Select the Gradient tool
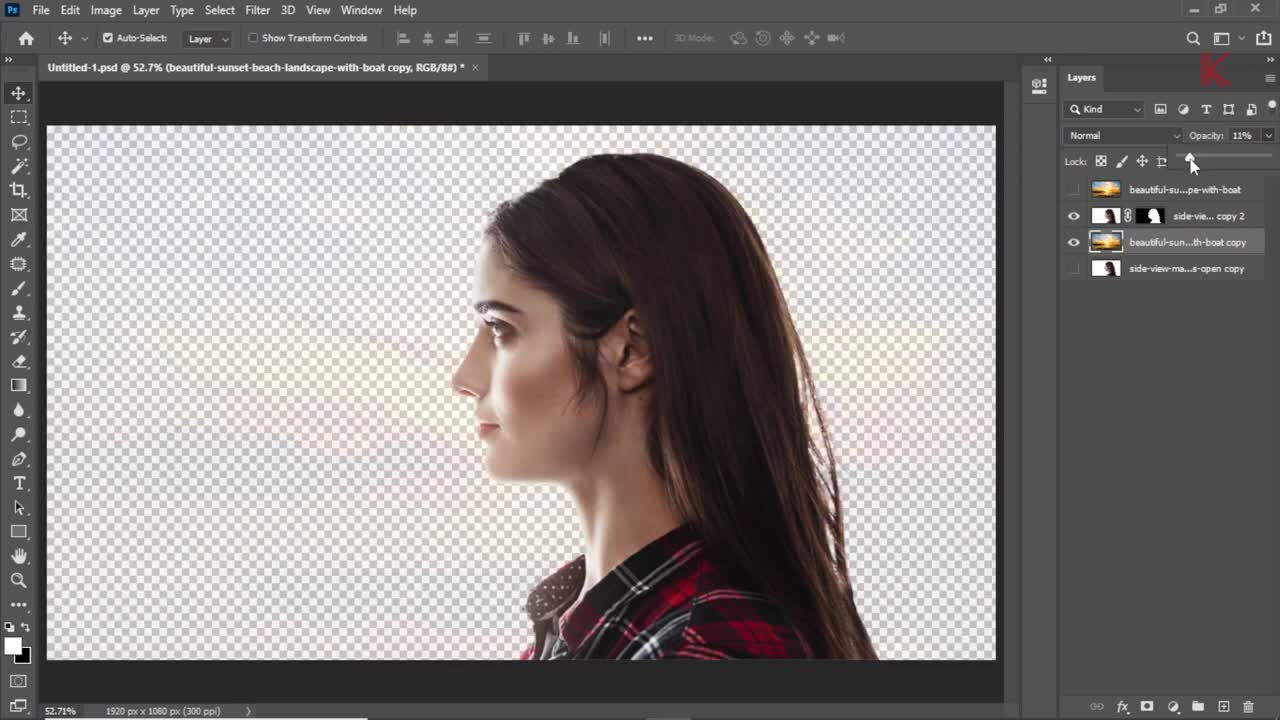Viewport: 1280px width, 720px height. 19,386
